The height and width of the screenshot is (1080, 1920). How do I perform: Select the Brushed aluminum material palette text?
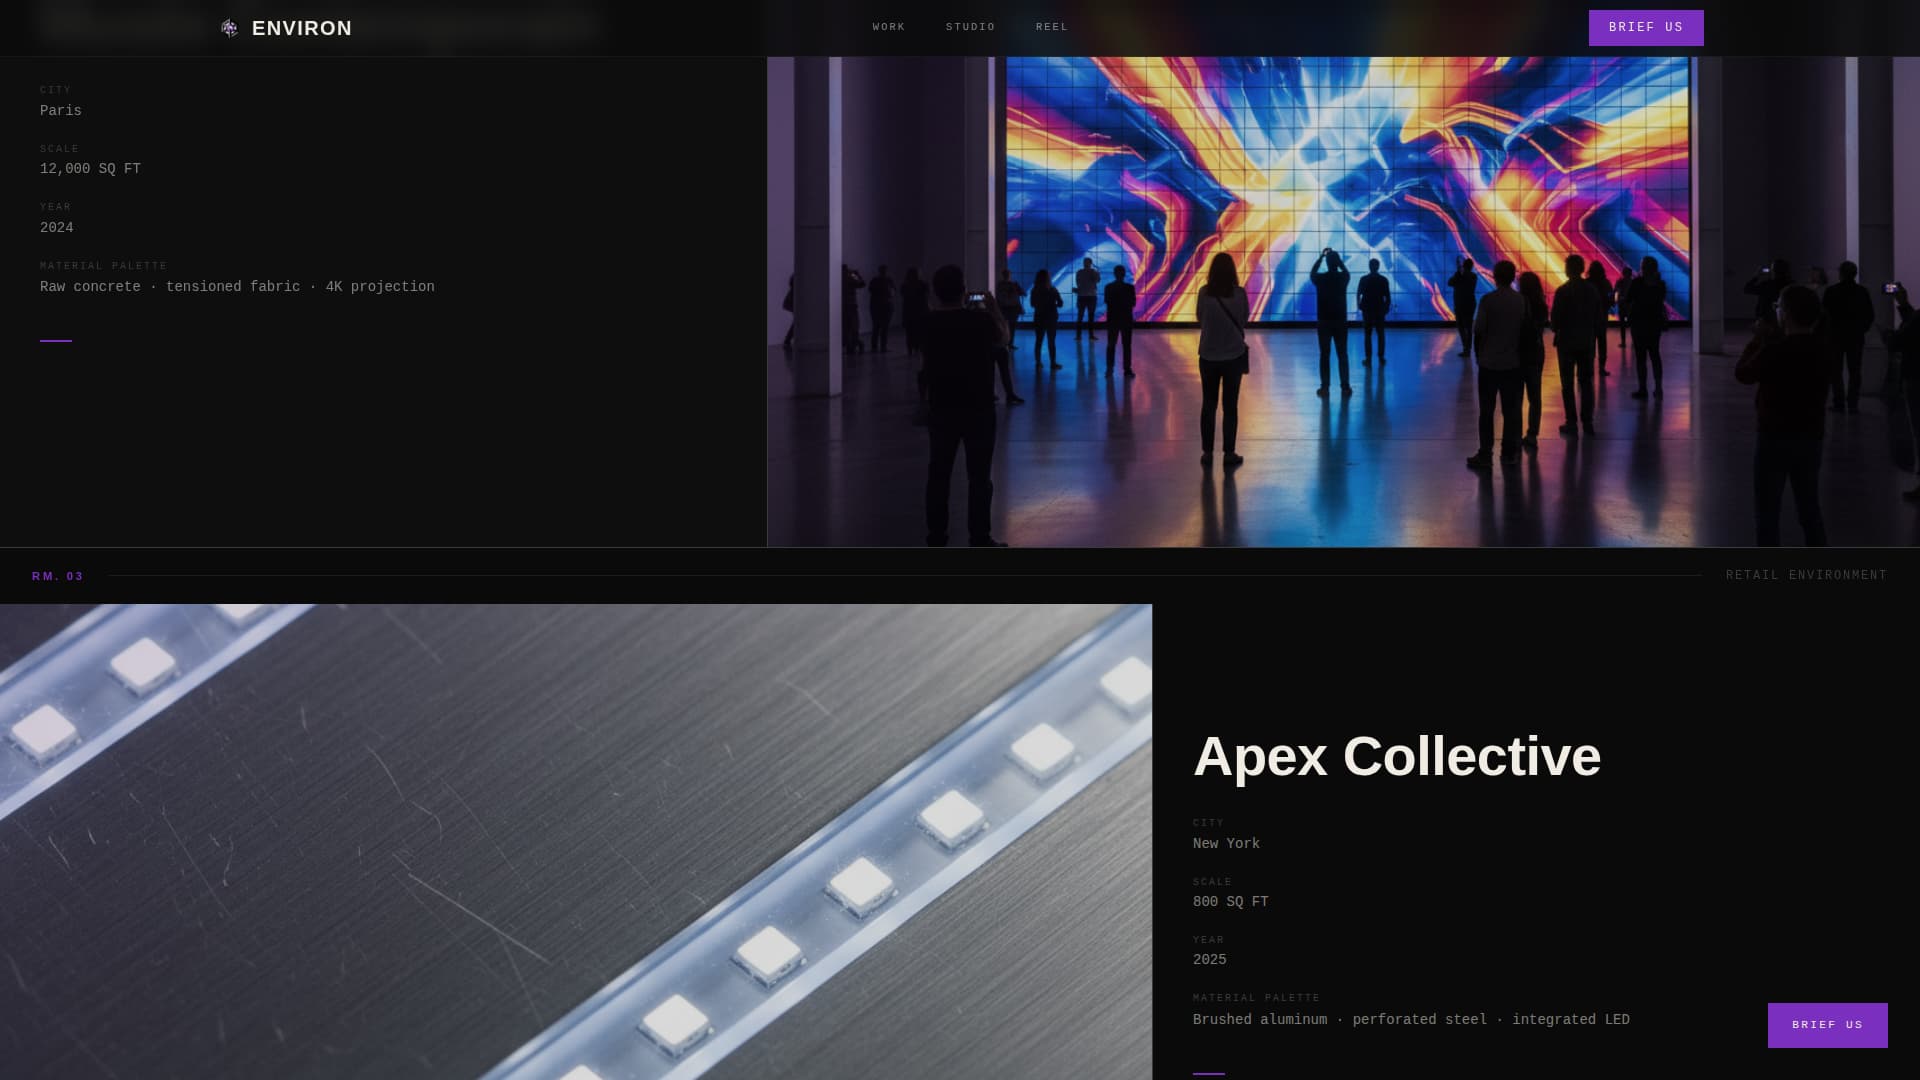click(x=1411, y=1020)
